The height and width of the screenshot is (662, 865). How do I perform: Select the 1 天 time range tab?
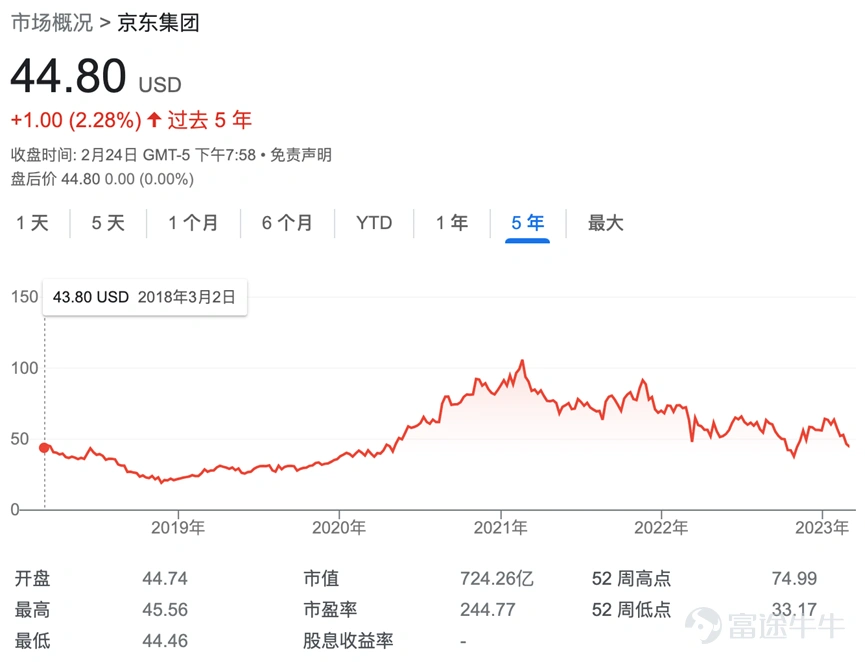[33, 223]
